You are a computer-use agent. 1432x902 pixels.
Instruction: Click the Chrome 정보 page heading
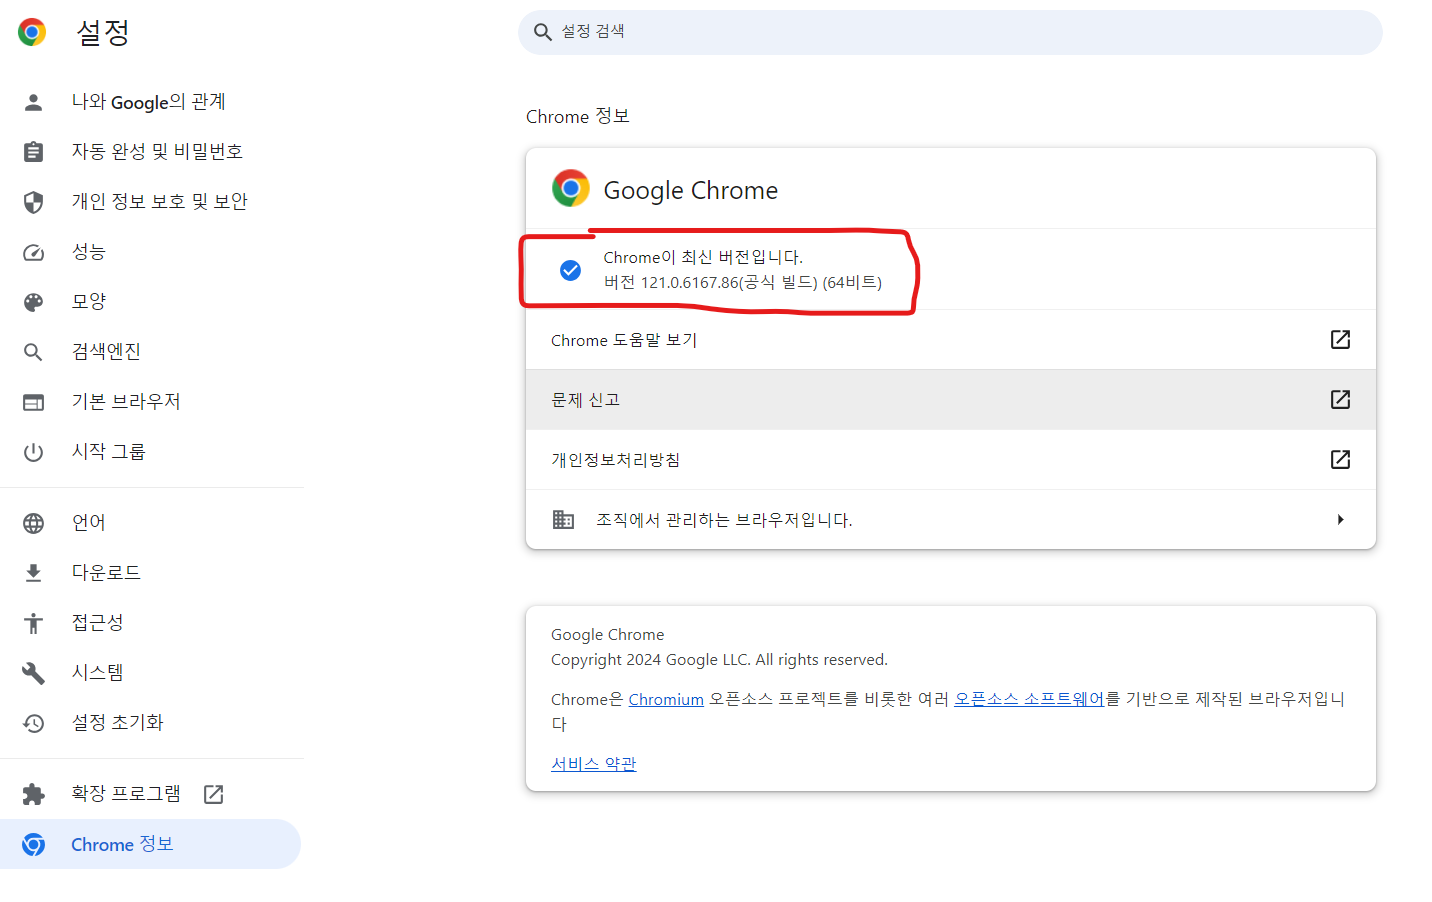[578, 117]
